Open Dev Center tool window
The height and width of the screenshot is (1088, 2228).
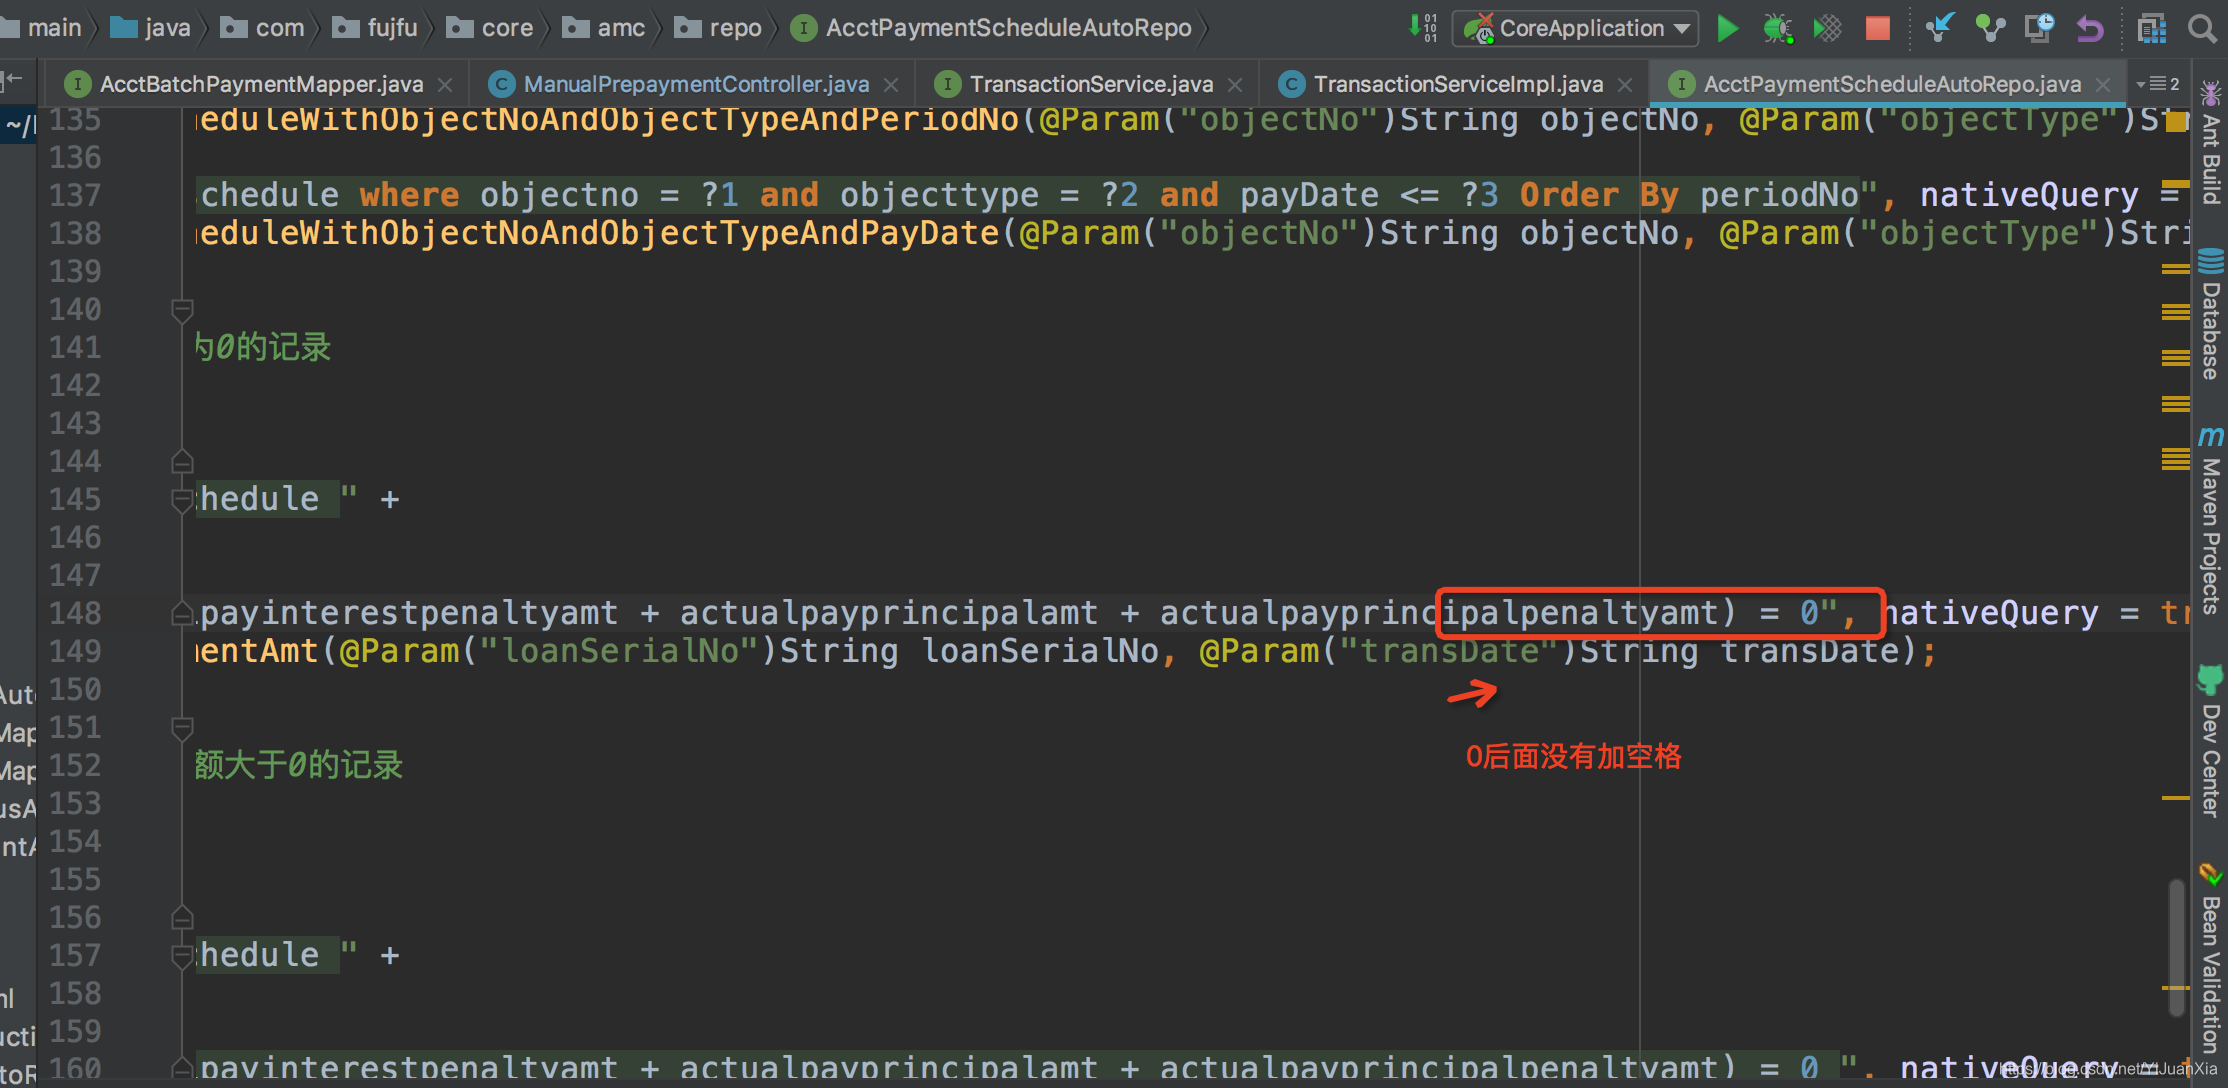tap(2211, 742)
